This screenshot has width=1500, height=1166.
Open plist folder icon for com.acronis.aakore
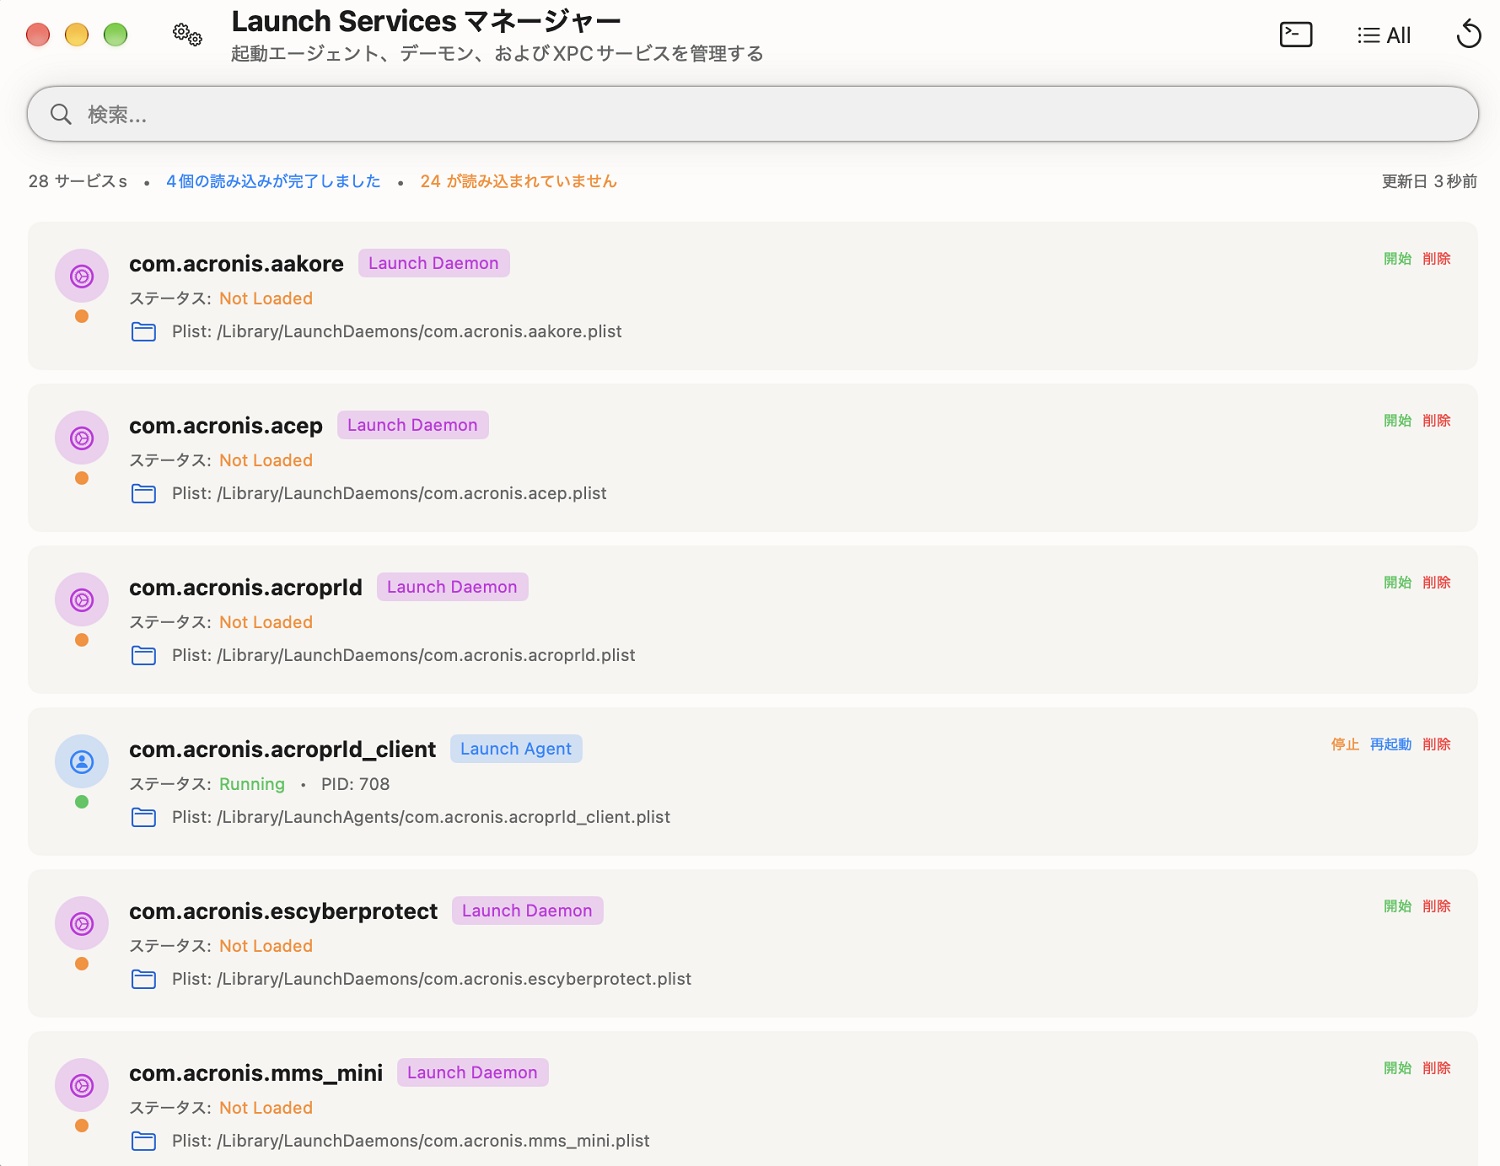(144, 332)
